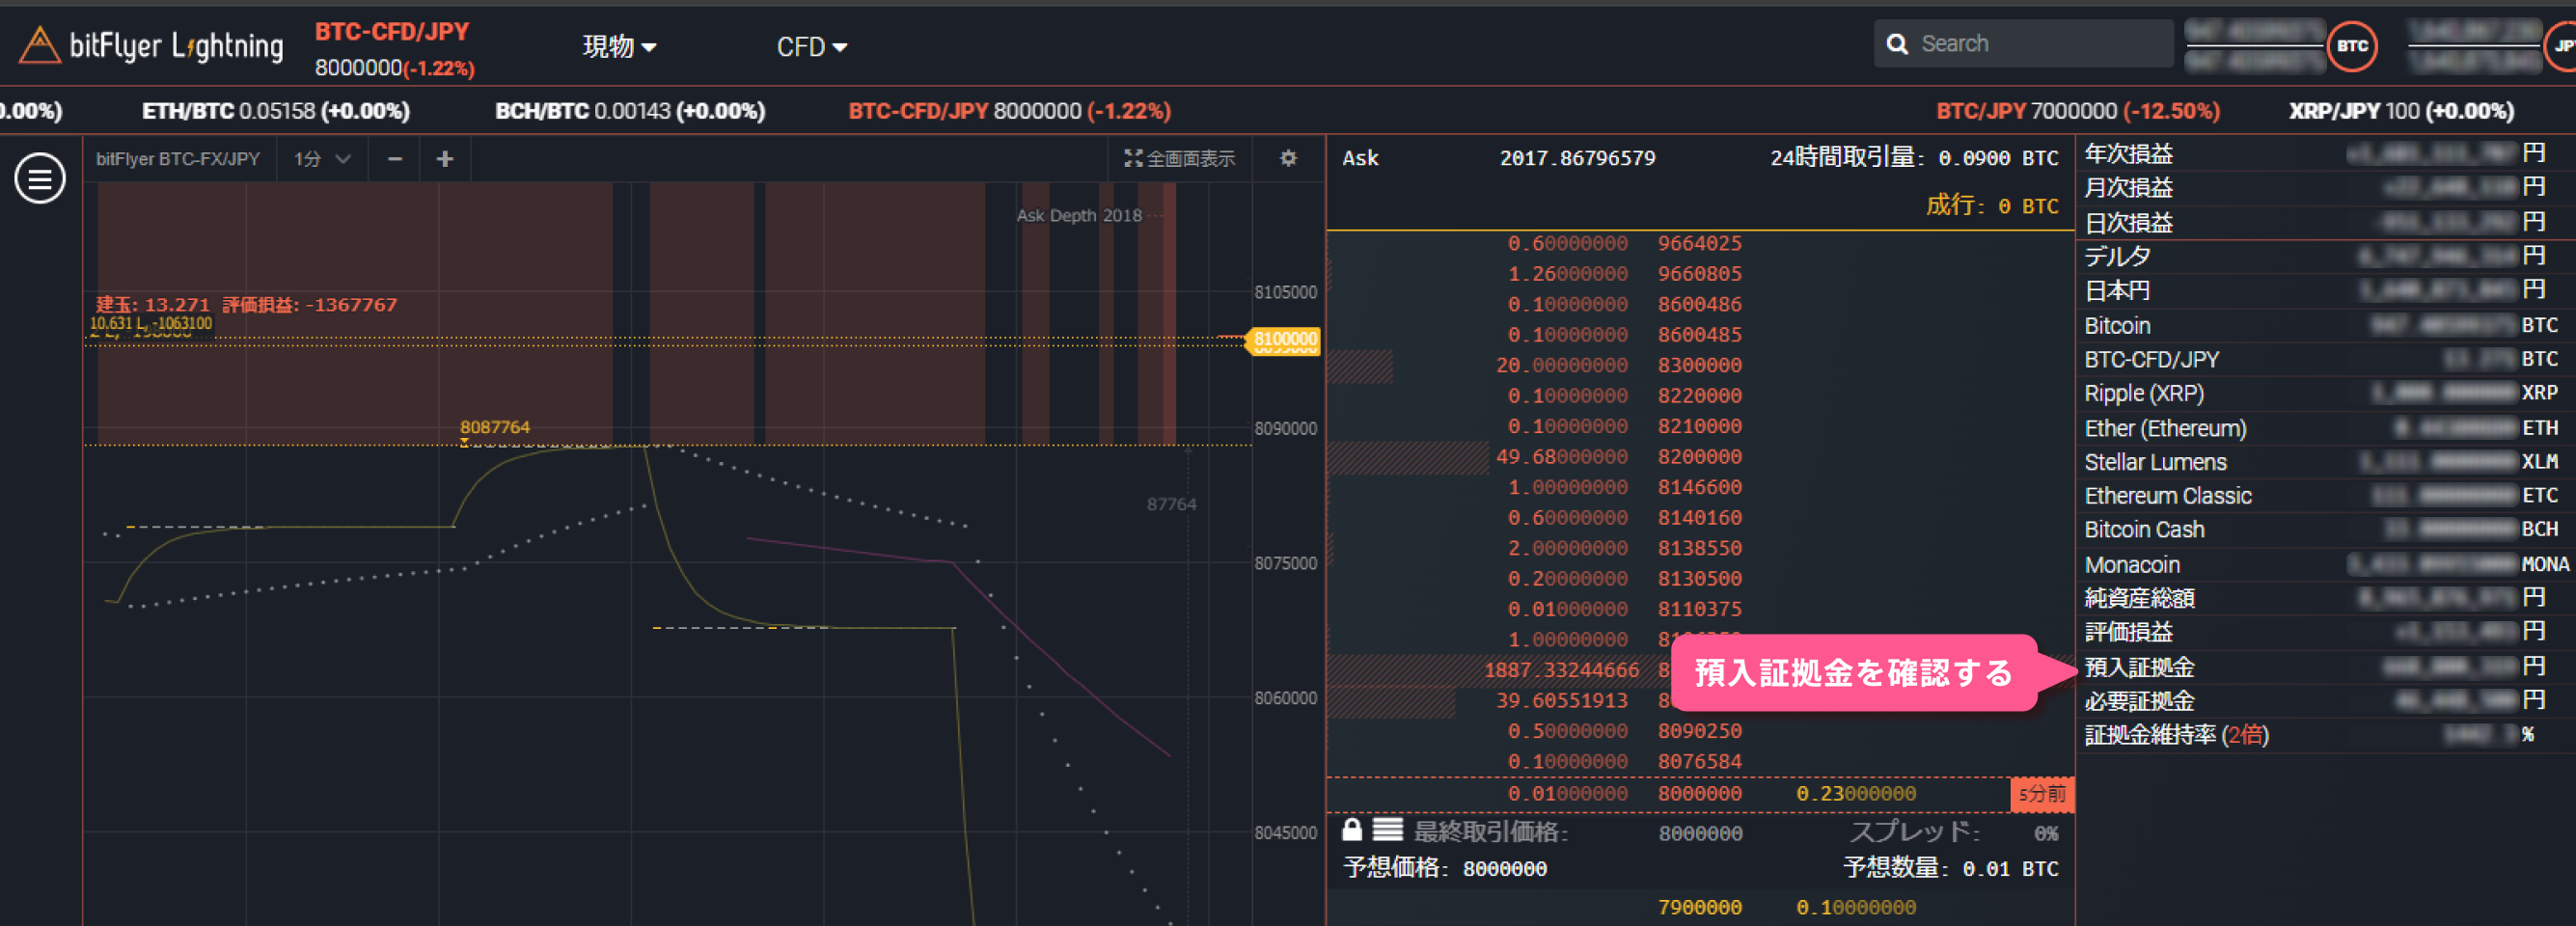Click ask price 8220000 row
This screenshot has height=926, width=2576.
point(1700,396)
